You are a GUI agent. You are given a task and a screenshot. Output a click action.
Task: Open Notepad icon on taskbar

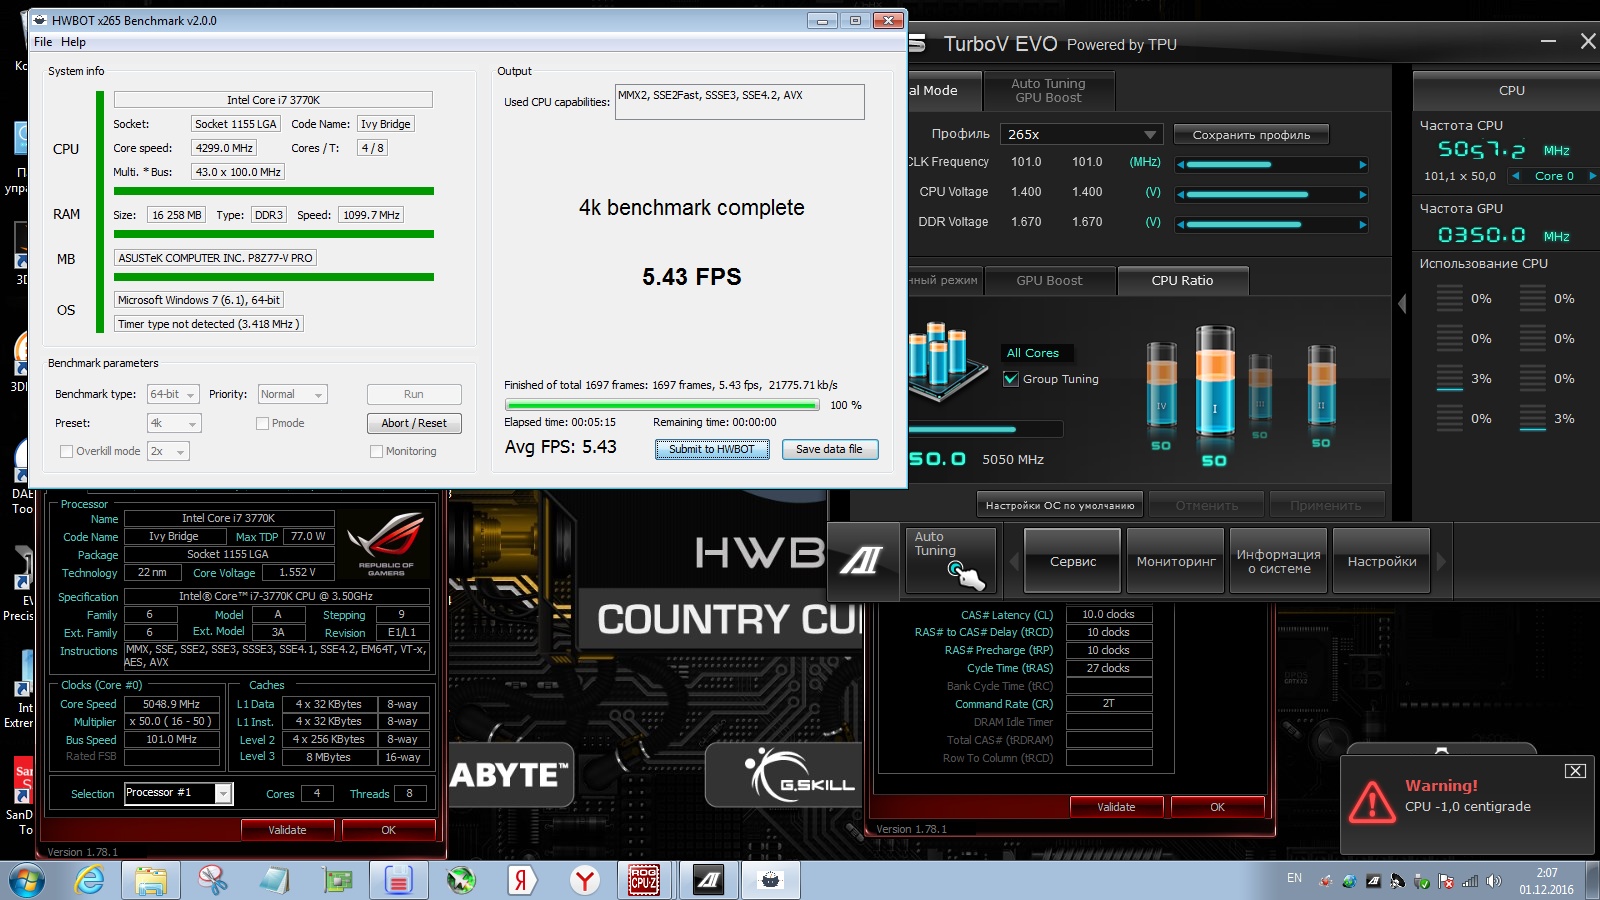click(x=274, y=881)
